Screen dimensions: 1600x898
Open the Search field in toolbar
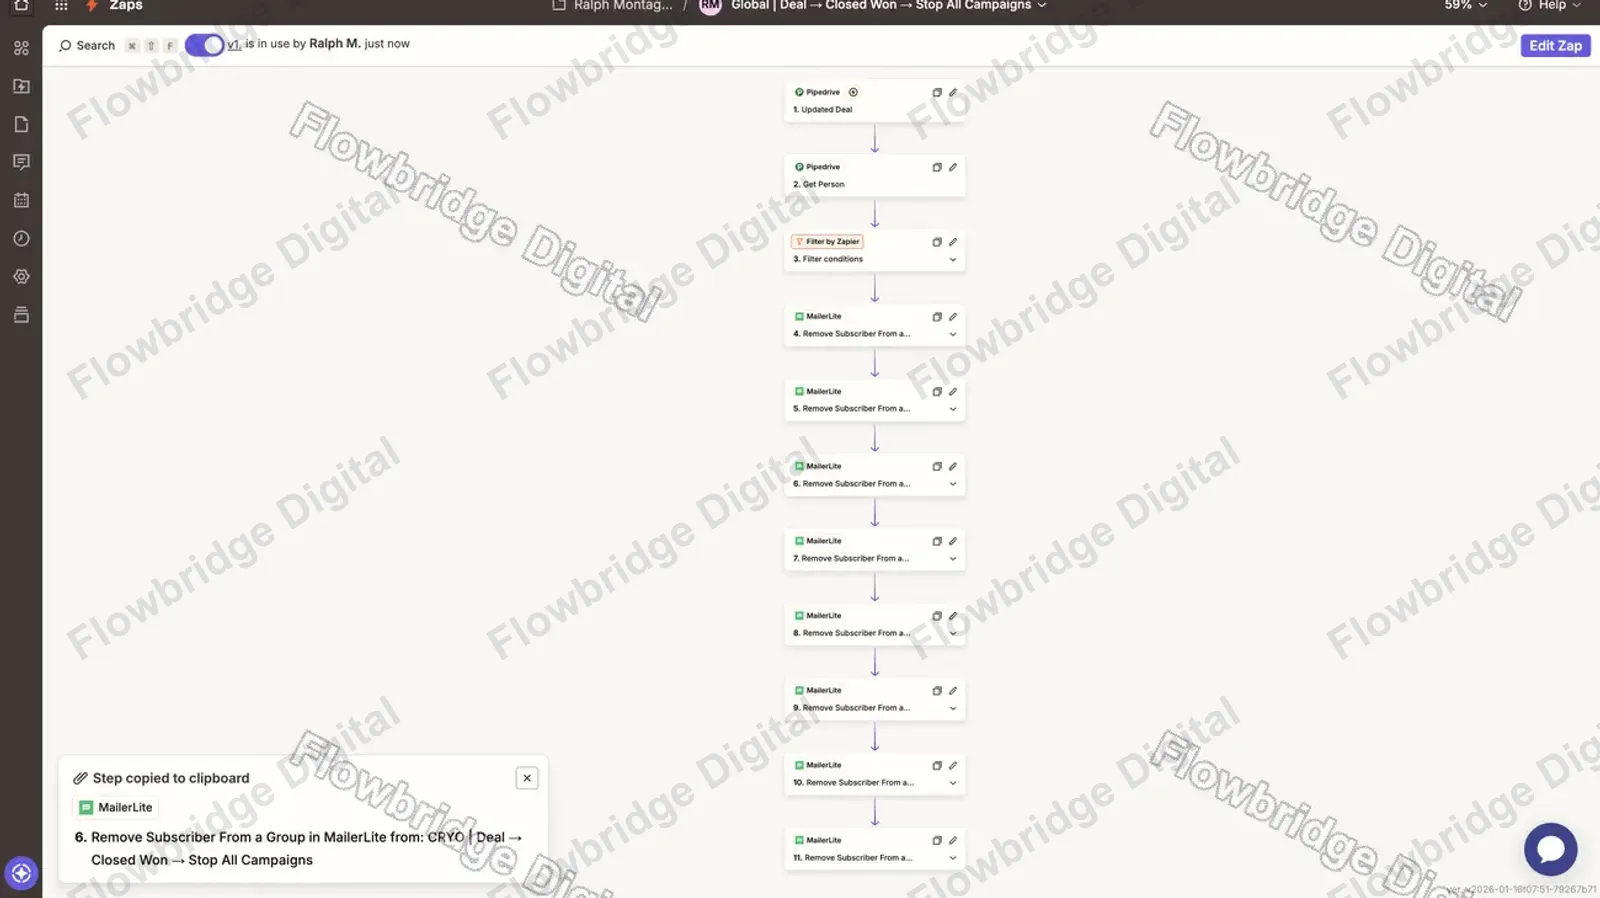(87, 46)
